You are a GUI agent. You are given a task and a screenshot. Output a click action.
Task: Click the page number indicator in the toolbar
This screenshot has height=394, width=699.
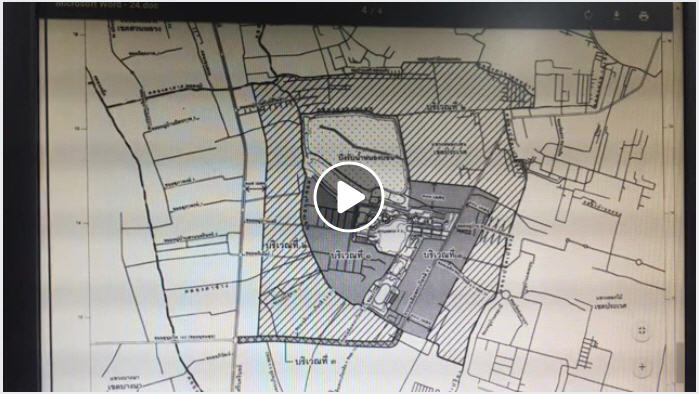coord(371,10)
